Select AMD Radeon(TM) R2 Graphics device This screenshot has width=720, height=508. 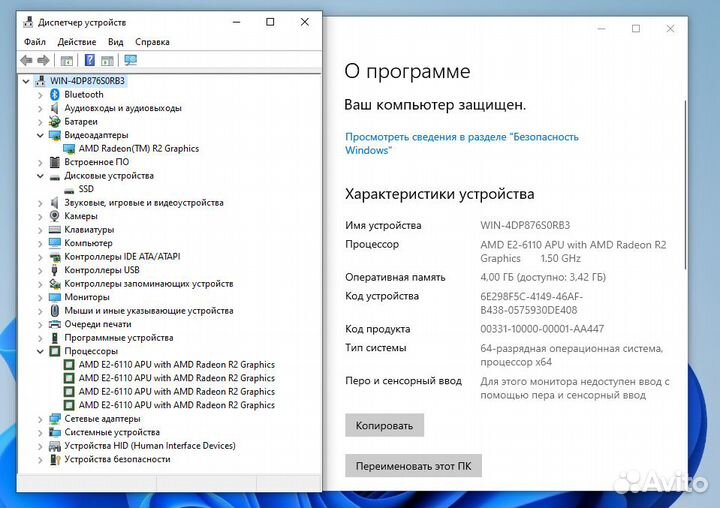[x=139, y=148]
